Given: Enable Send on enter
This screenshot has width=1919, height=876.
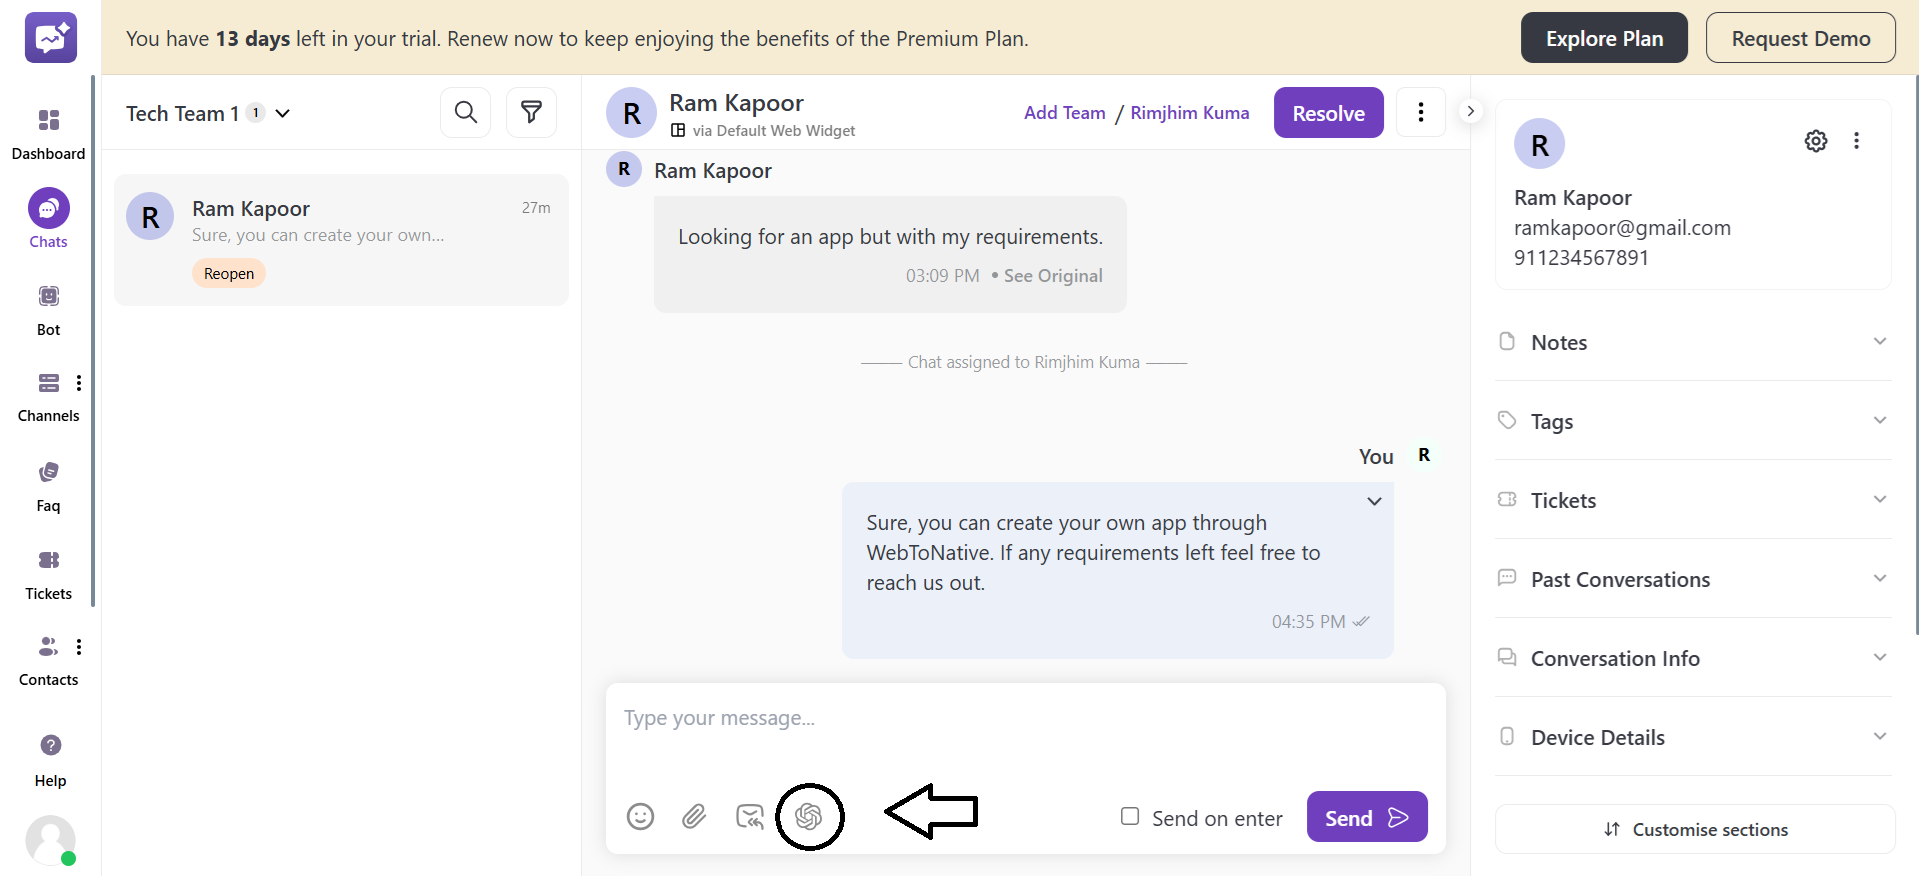Looking at the screenshot, I should (x=1130, y=817).
